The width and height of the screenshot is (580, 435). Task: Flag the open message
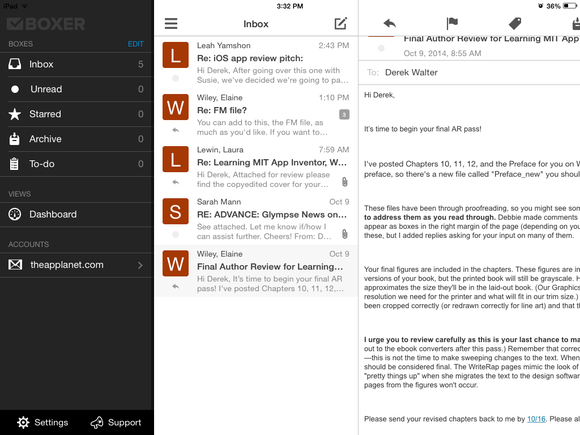click(x=452, y=24)
